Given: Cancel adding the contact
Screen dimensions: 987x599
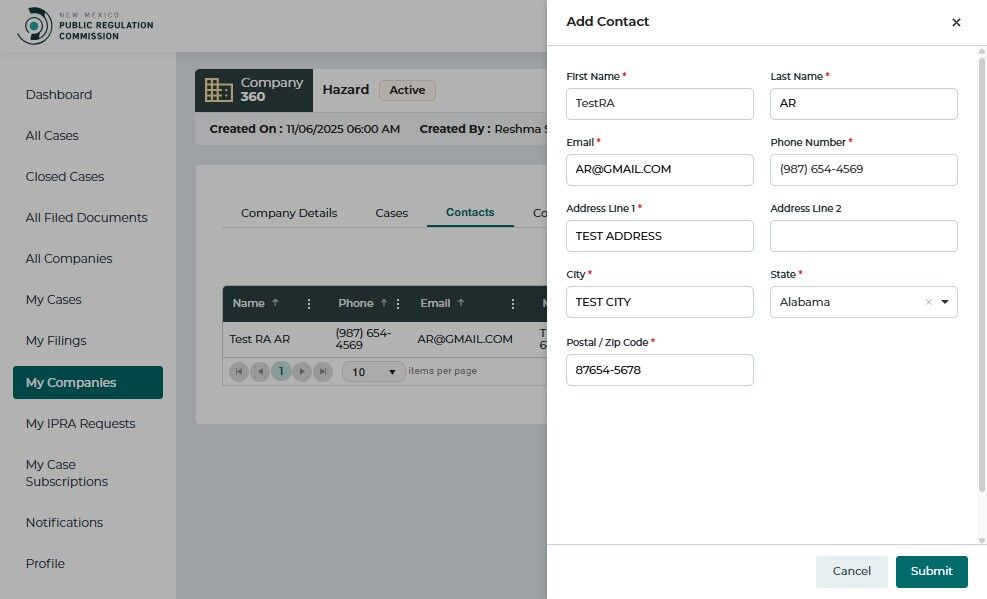Looking at the screenshot, I should tap(852, 571).
